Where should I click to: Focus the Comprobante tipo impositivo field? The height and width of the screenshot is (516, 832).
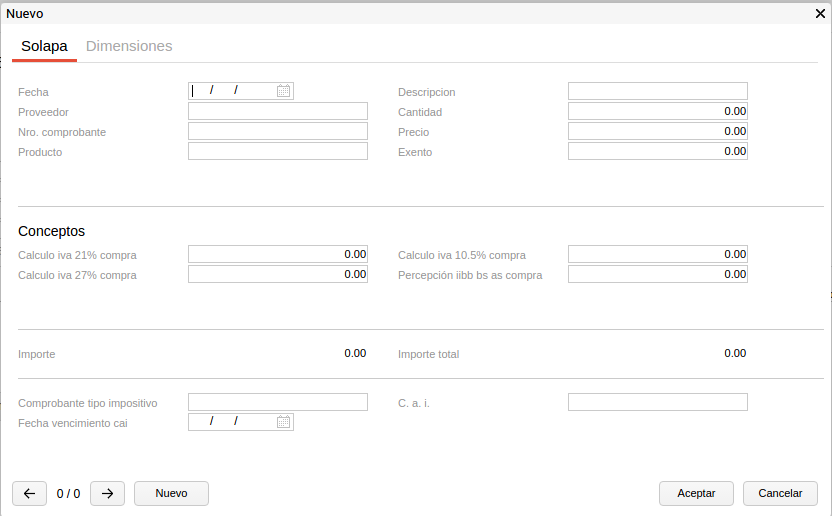coord(277,402)
